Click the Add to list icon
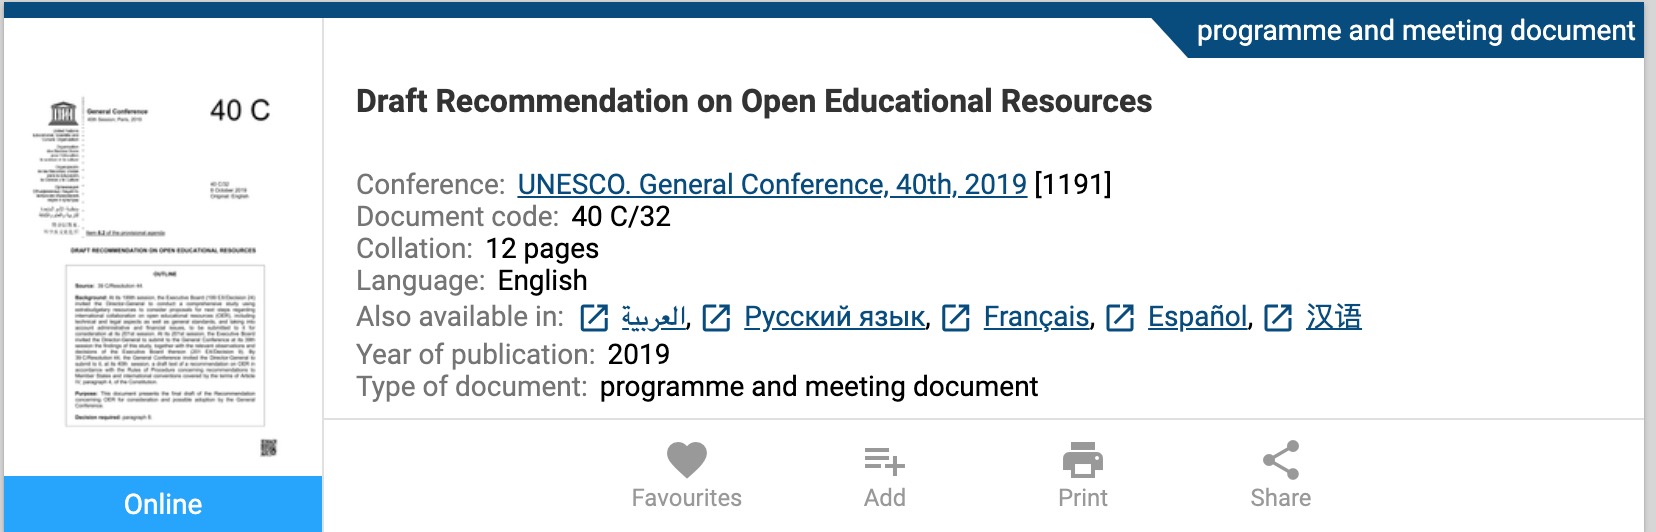Screen dimensions: 1656x532 pyautogui.click(x=885, y=461)
